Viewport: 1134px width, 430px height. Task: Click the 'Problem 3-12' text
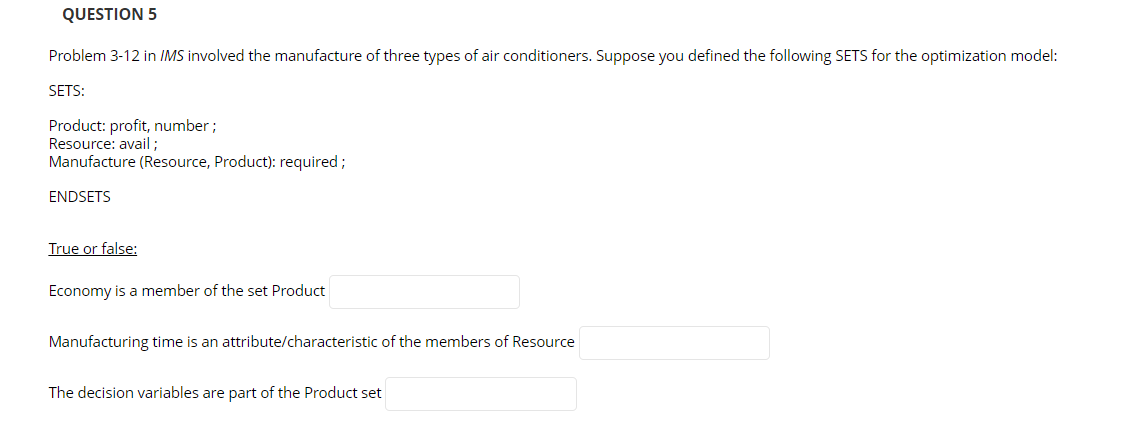pos(93,56)
